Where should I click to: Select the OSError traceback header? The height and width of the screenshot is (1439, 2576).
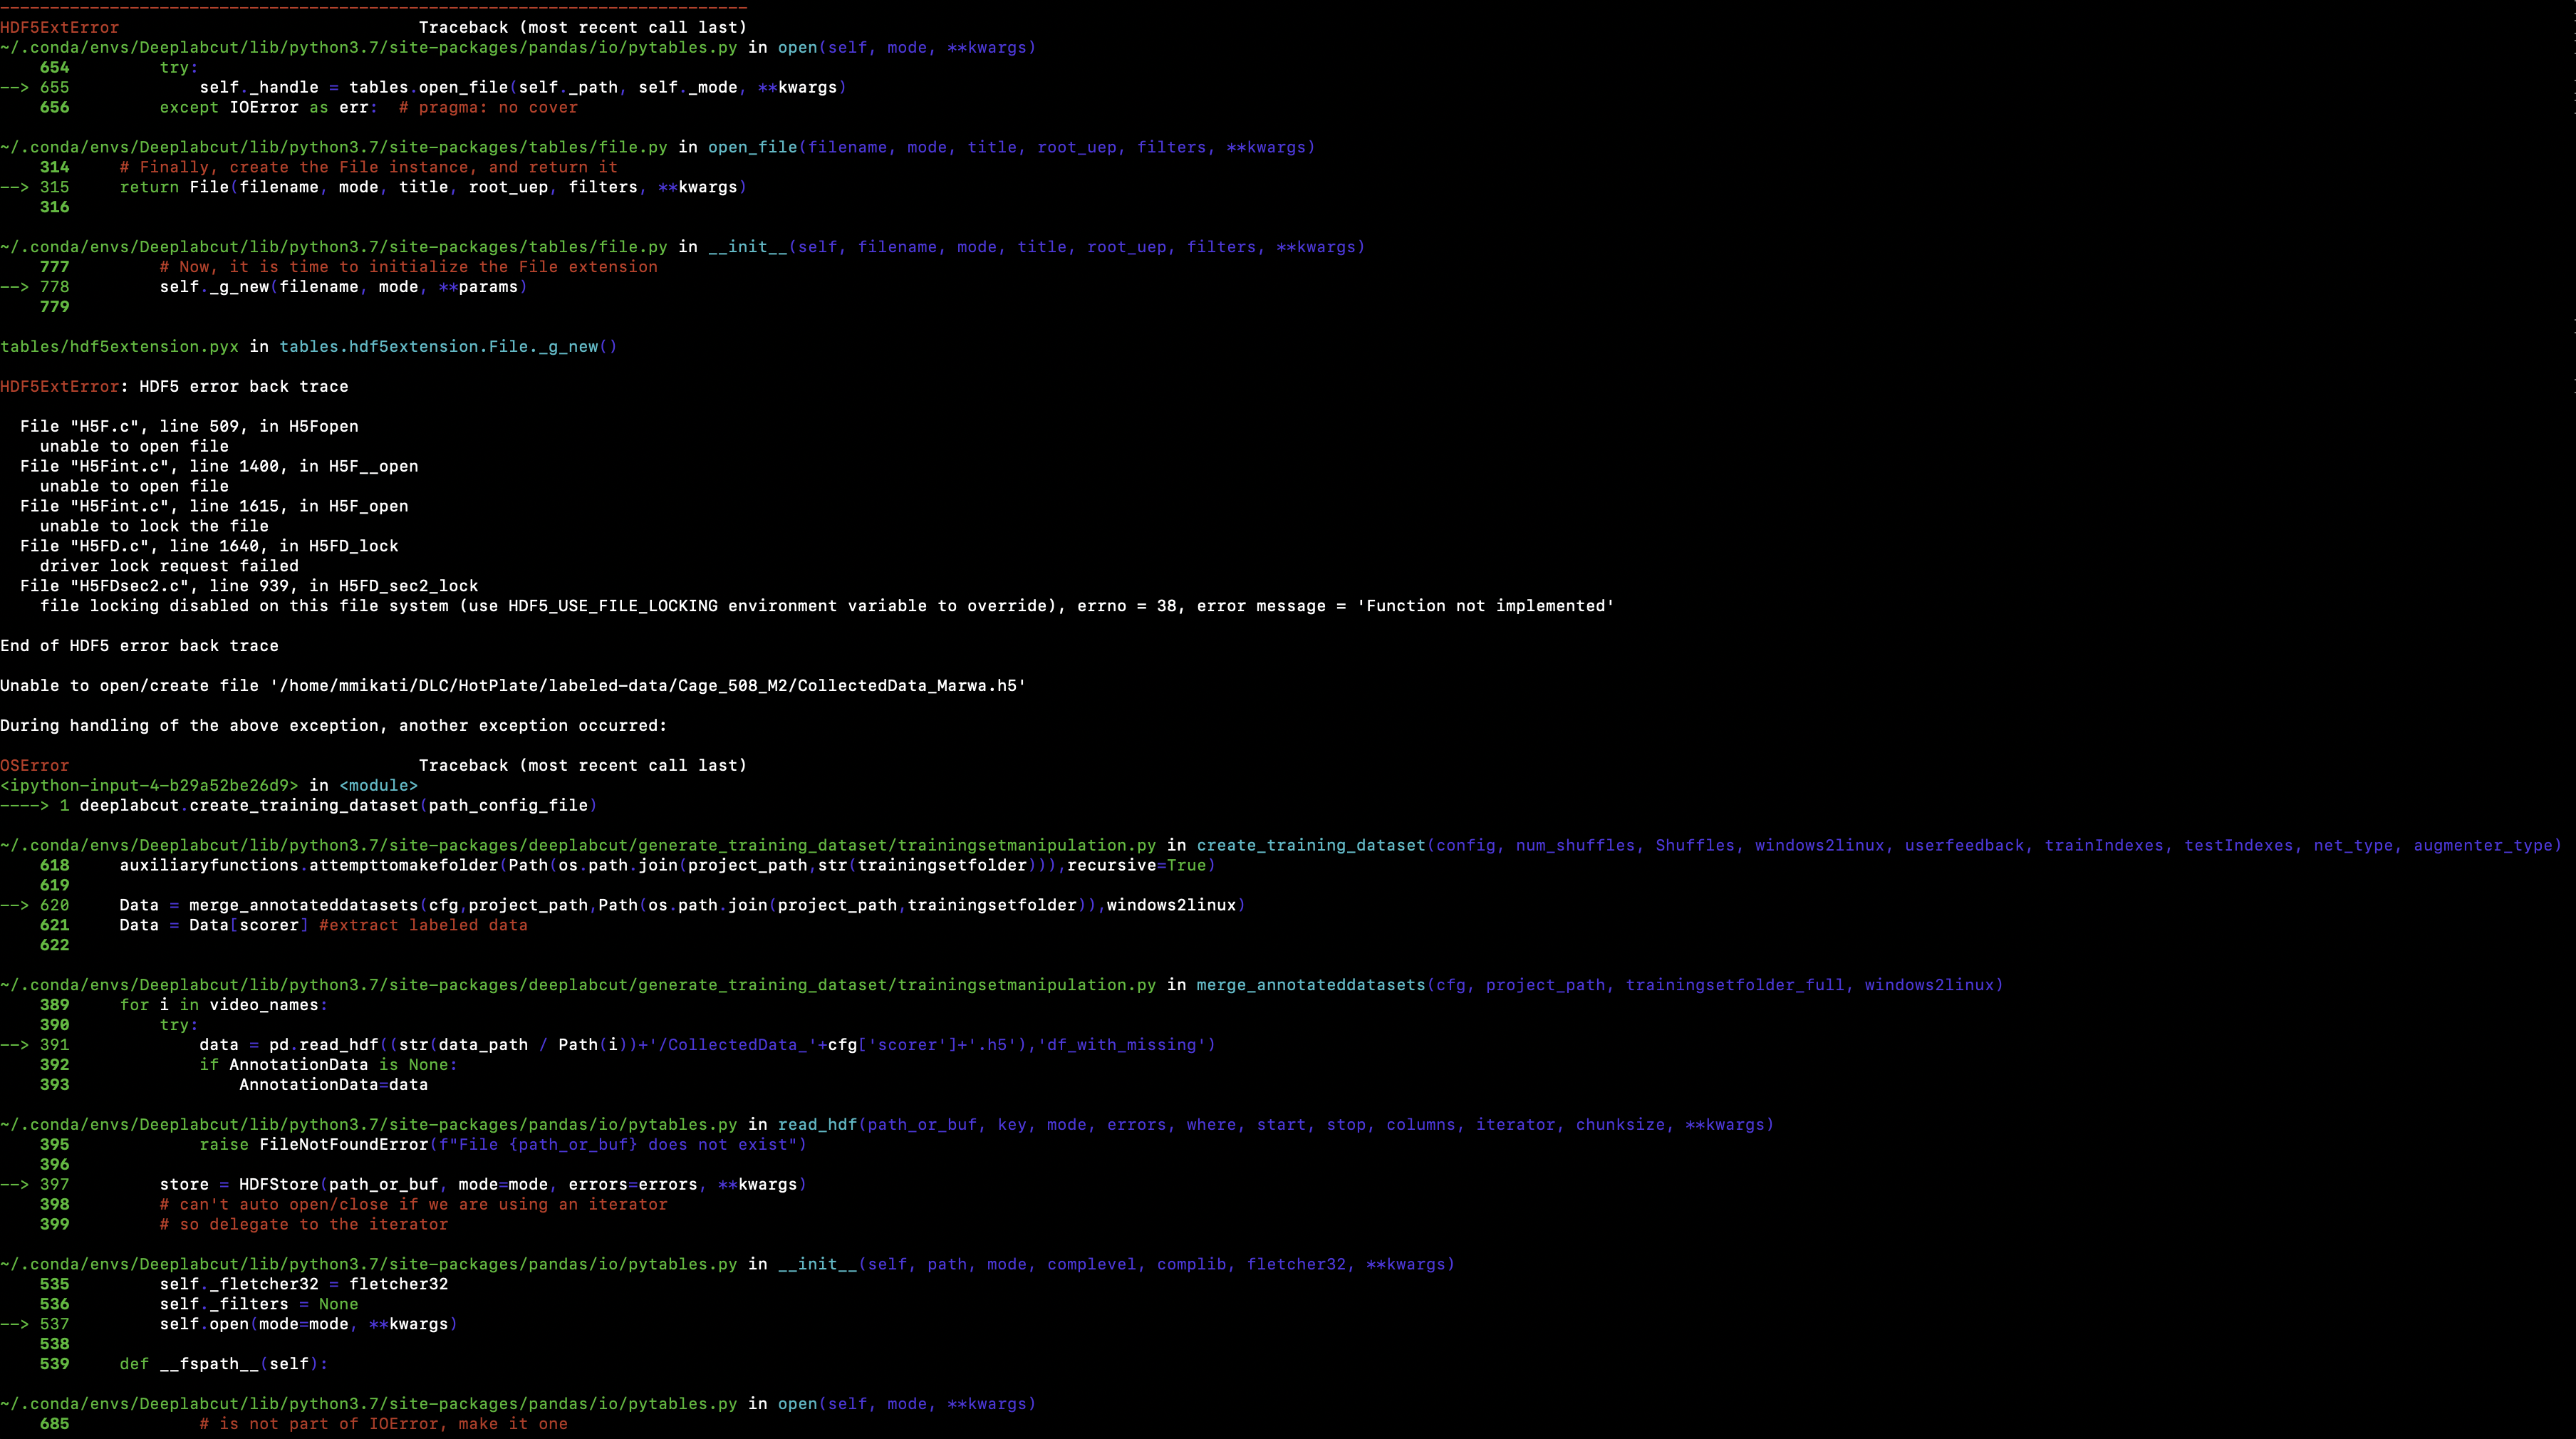point(35,765)
